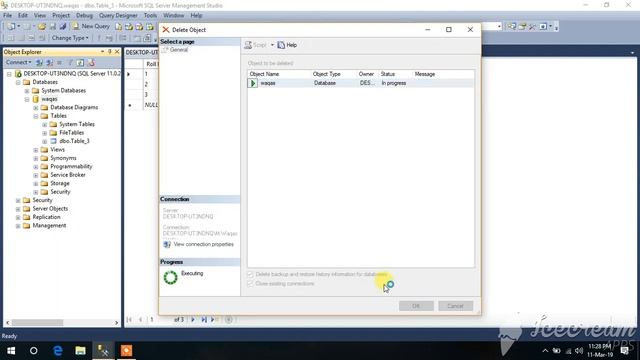Select the waqas row in object list

click(361, 83)
